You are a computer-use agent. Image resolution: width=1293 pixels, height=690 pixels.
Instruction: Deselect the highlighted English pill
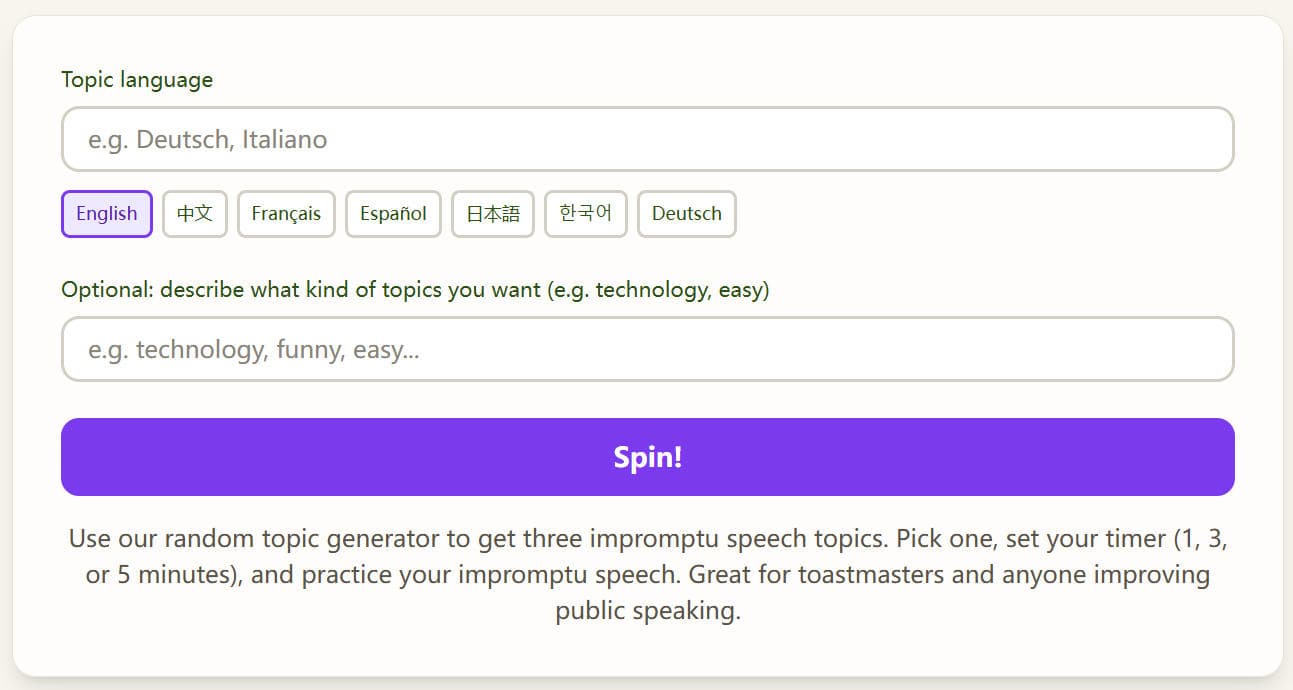[106, 213]
